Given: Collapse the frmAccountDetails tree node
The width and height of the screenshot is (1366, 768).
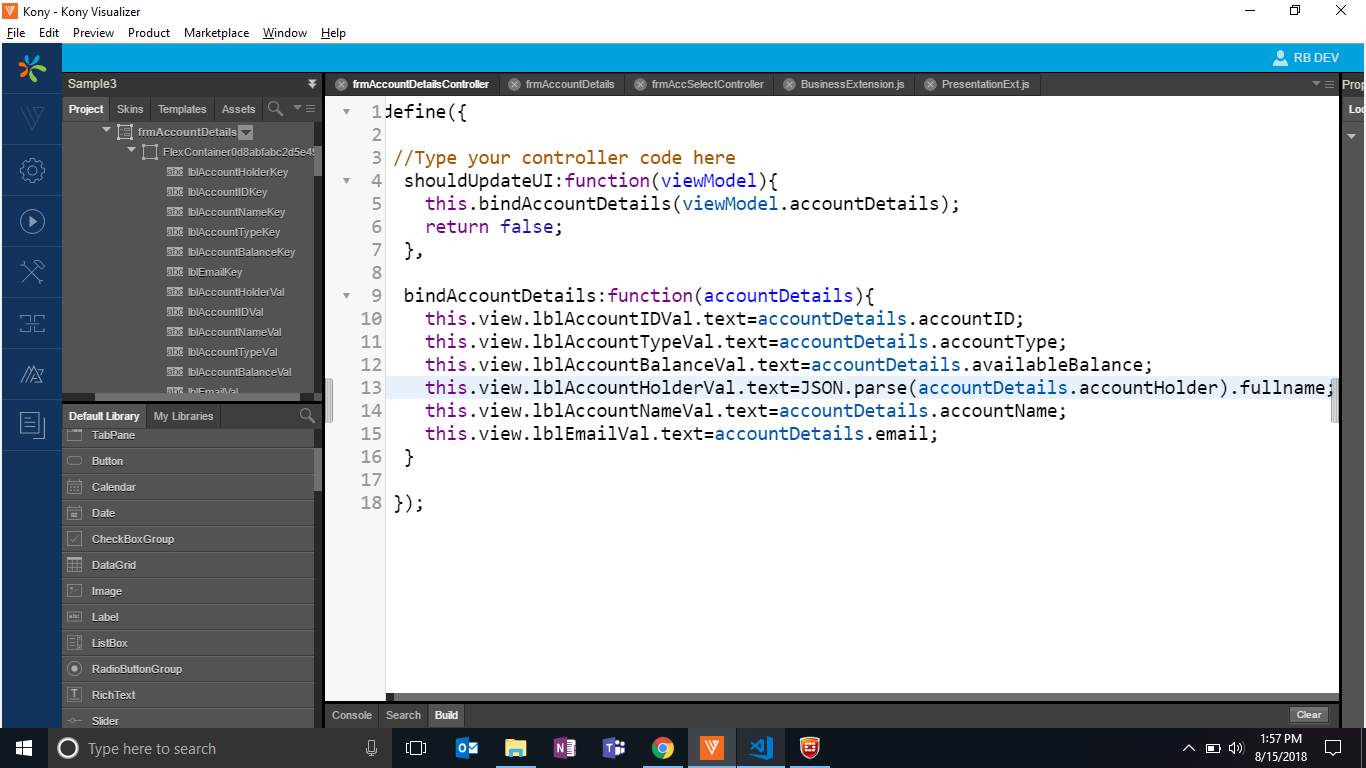Looking at the screenshot, I should tap(106, 131).
